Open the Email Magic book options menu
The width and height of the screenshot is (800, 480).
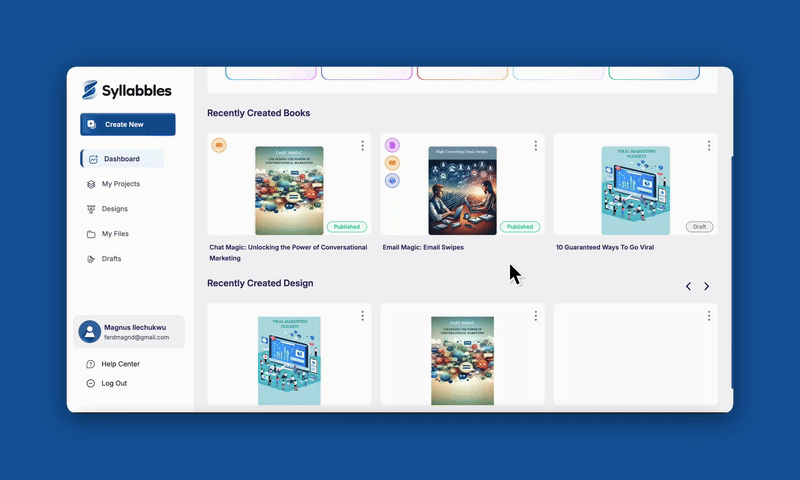(x=535, y=146)
